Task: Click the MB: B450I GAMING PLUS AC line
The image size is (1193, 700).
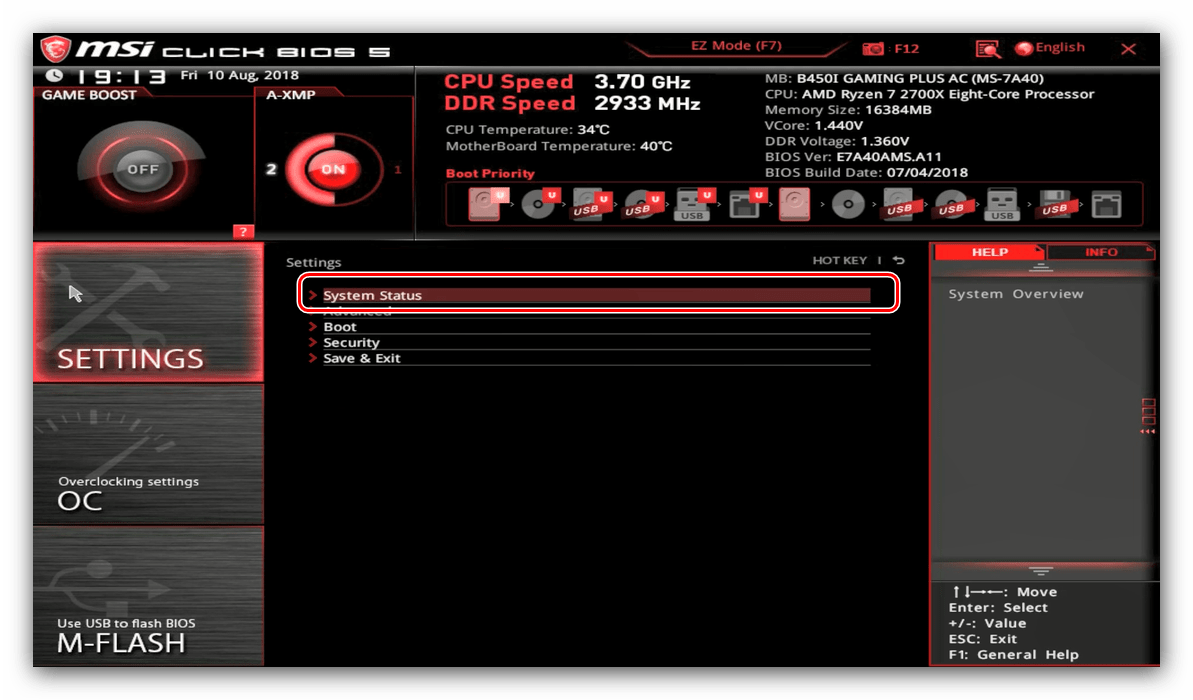Action: tap(904, 78)
